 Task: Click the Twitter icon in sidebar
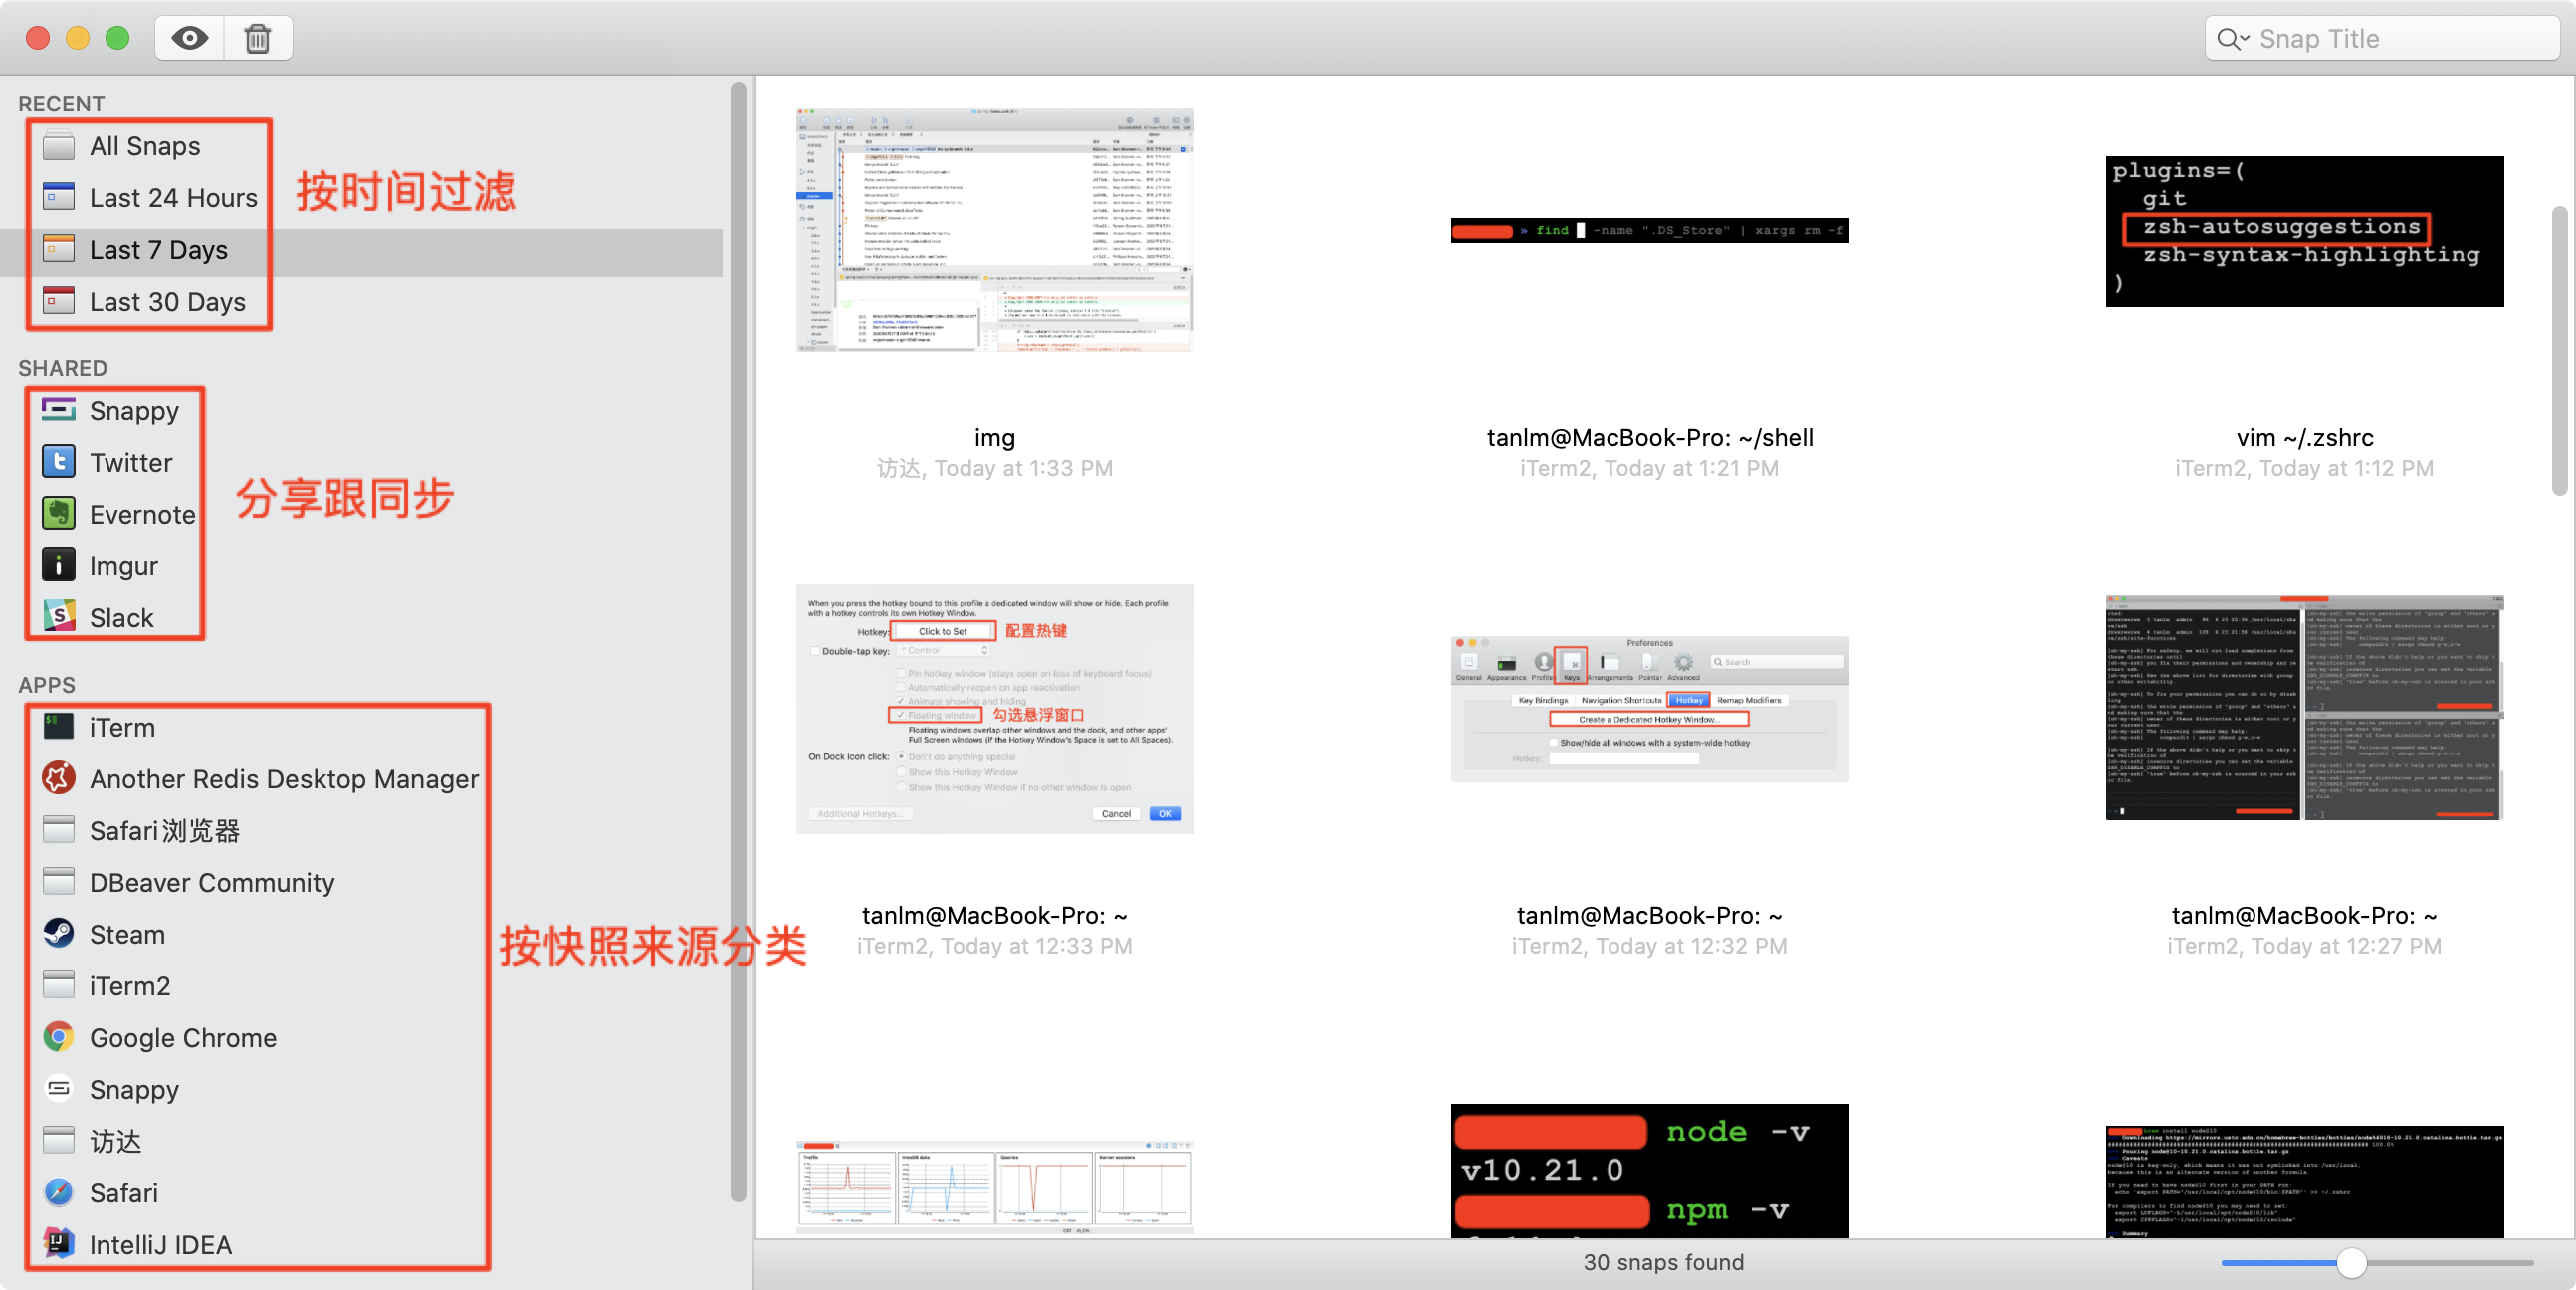coord(59,462)
